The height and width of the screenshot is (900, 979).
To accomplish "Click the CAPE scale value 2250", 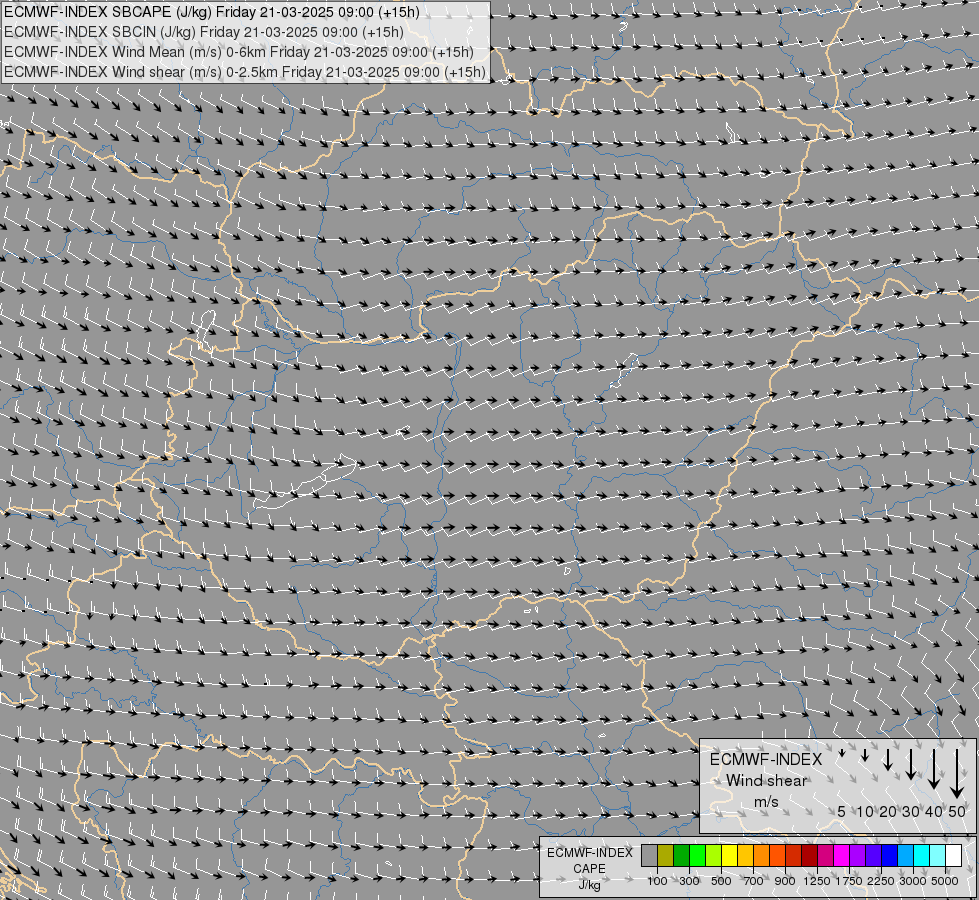I will pyautogui.click(x=882, y=881).
